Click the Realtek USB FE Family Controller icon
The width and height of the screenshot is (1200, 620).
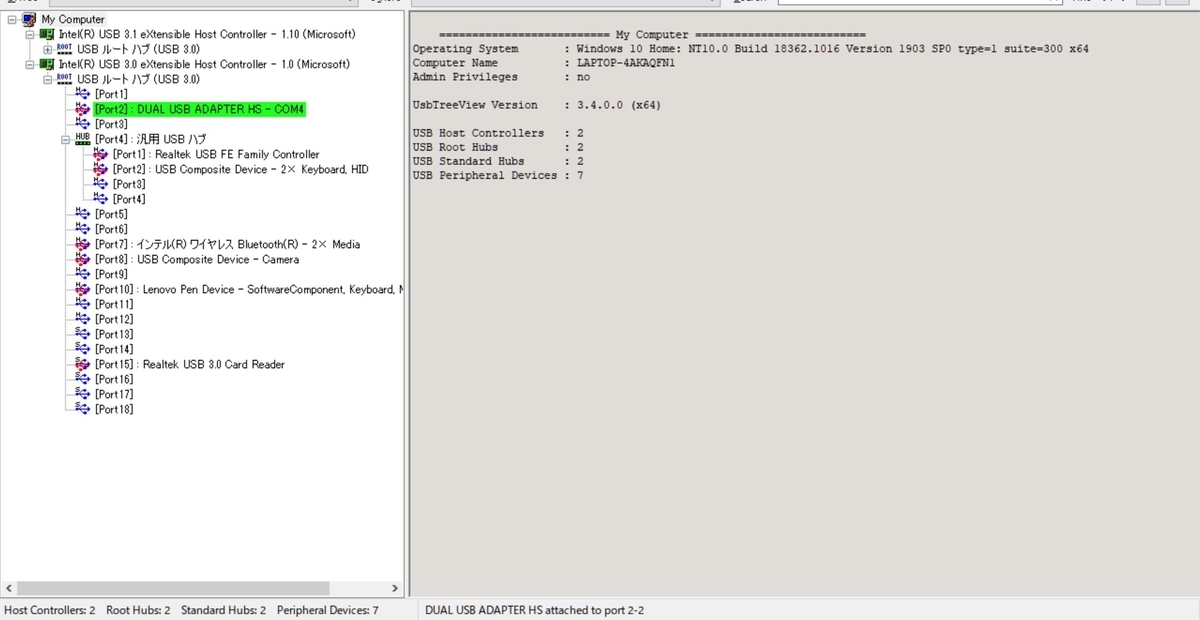coord(101,154)
